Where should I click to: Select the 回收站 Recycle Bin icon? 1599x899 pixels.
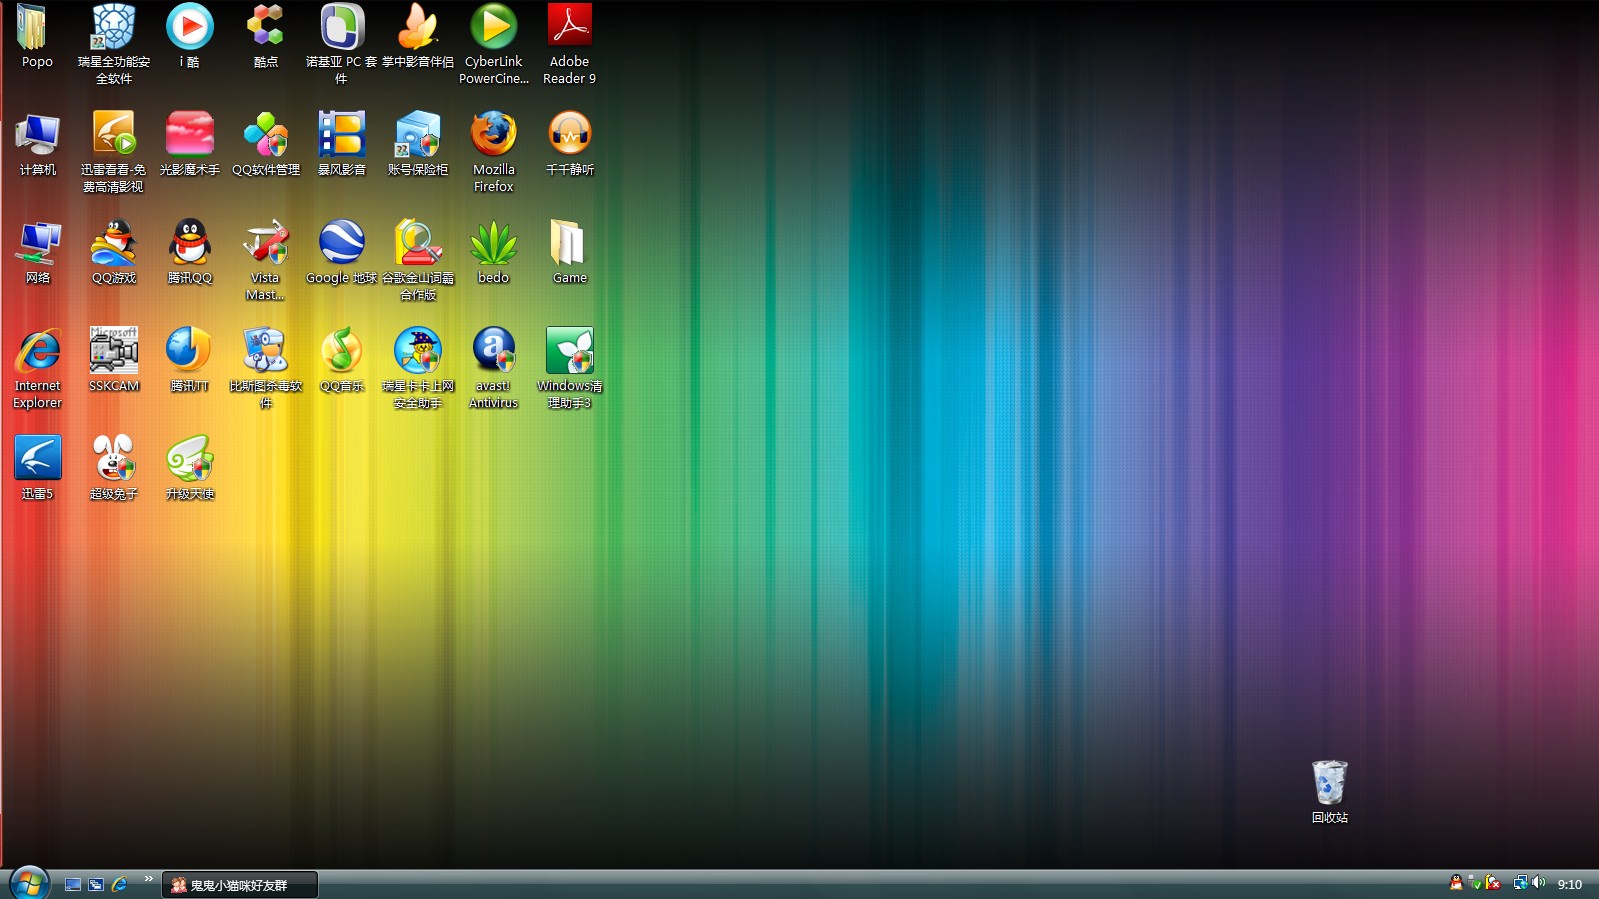point(1330,792)
